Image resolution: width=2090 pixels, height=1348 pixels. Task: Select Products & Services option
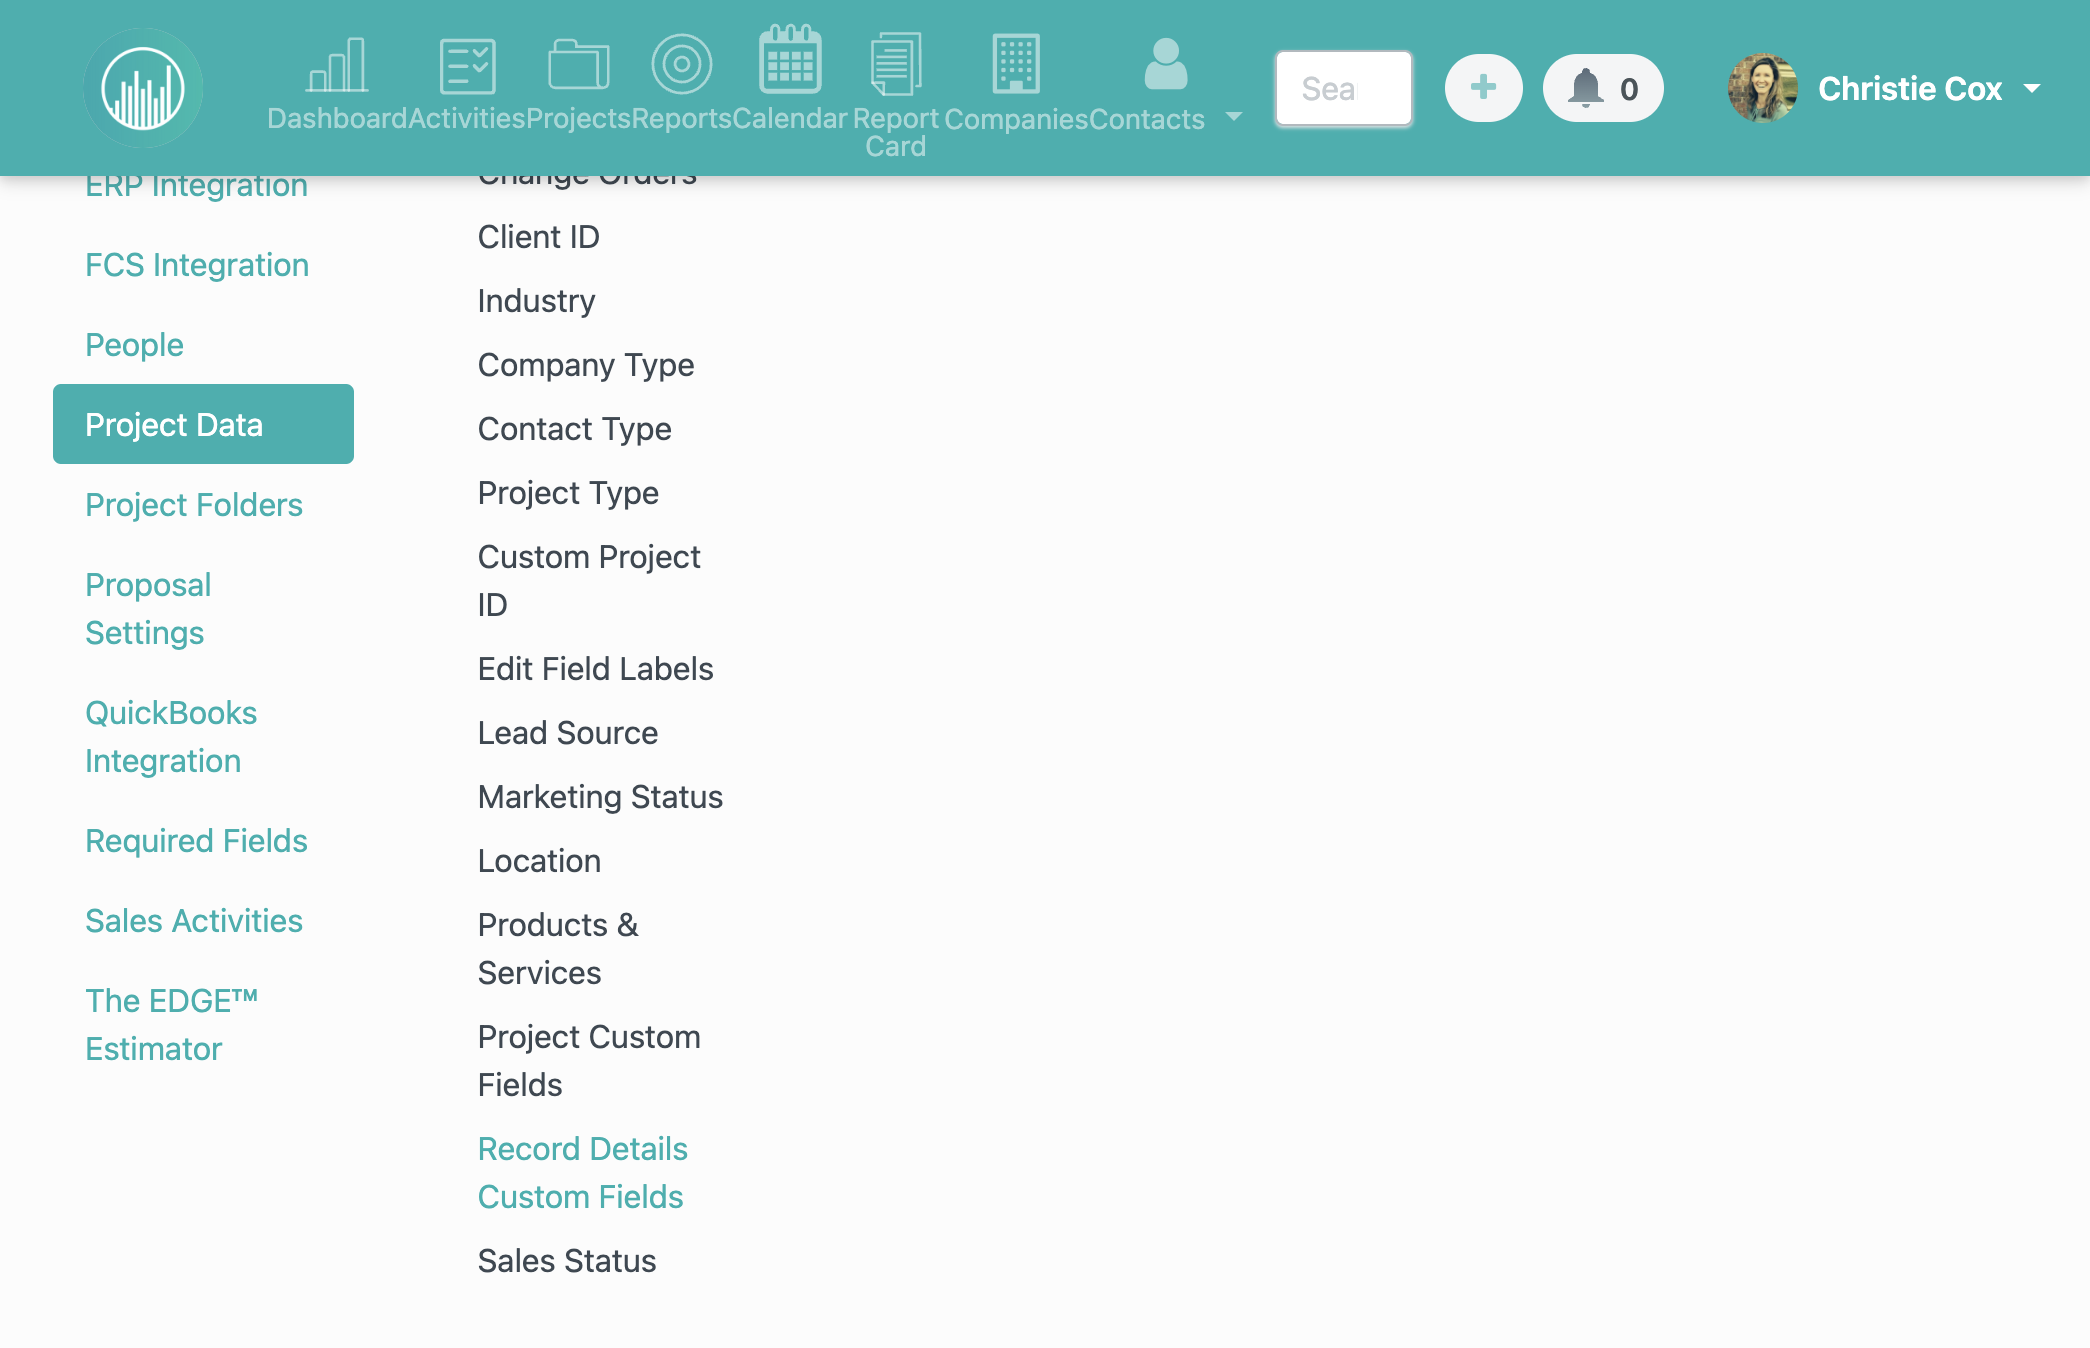click(x=558, y=949)
